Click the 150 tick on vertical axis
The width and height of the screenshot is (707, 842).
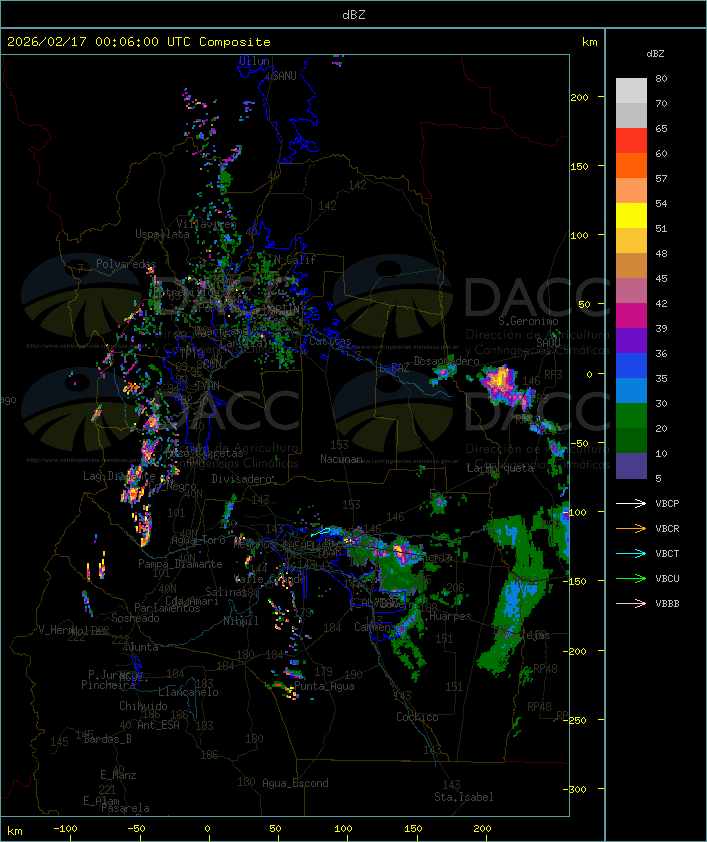pos(579,166)
